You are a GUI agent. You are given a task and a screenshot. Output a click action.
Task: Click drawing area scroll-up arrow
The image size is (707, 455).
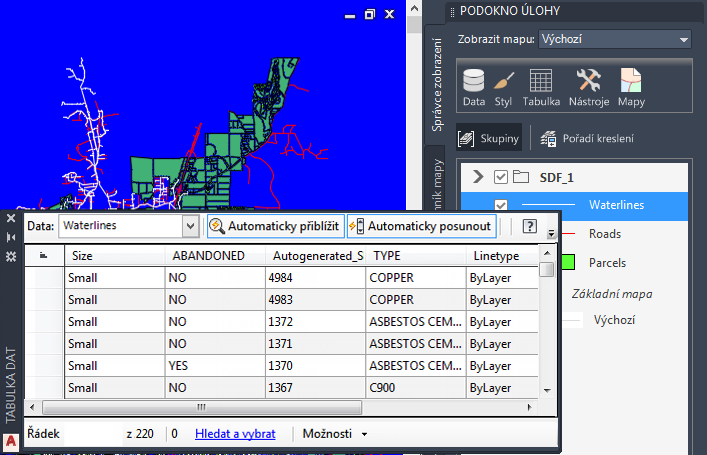click(x=414, y=9)
